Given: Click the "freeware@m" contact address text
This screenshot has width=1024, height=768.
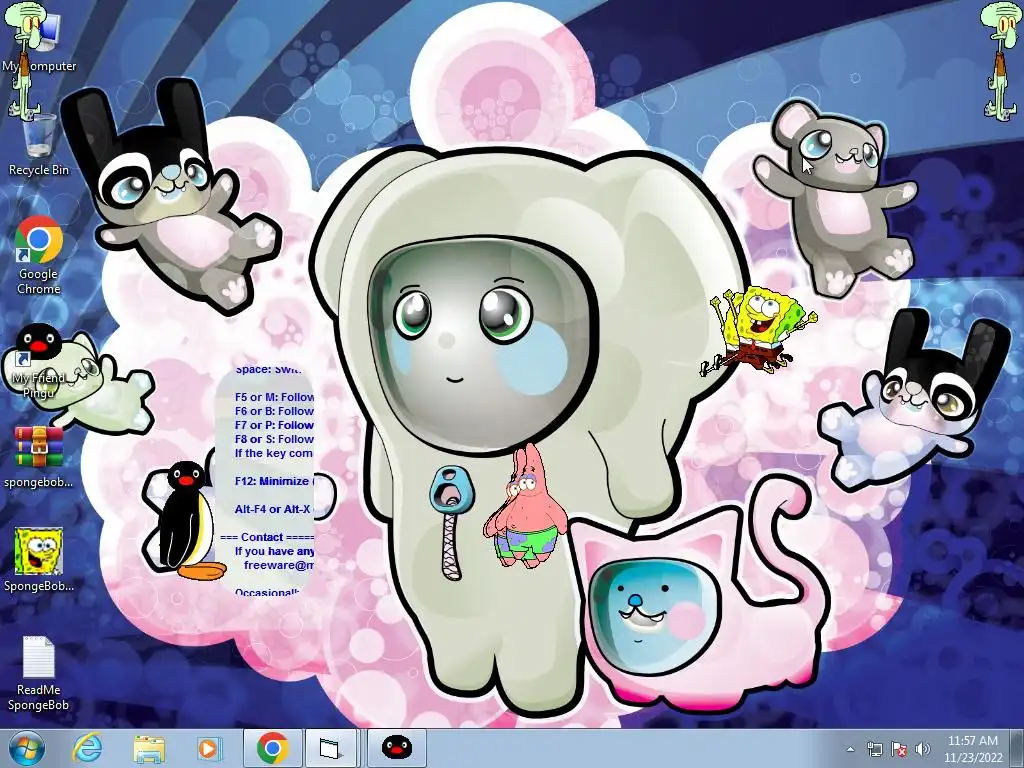Looking at the screenshot, I should 279,565.
